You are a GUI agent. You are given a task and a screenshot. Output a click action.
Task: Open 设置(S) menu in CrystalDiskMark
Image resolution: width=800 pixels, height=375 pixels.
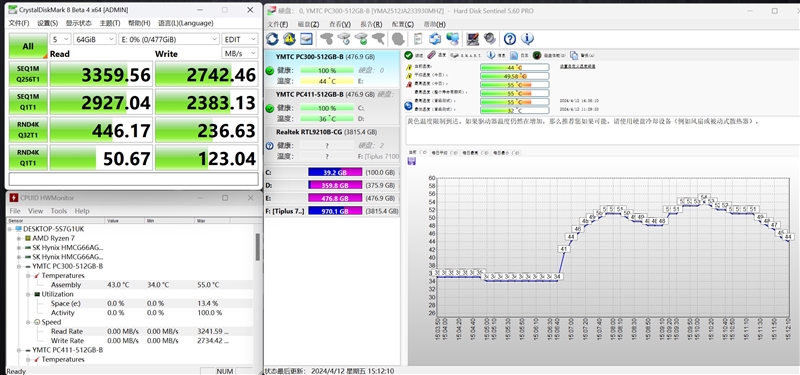coord(48,23)
